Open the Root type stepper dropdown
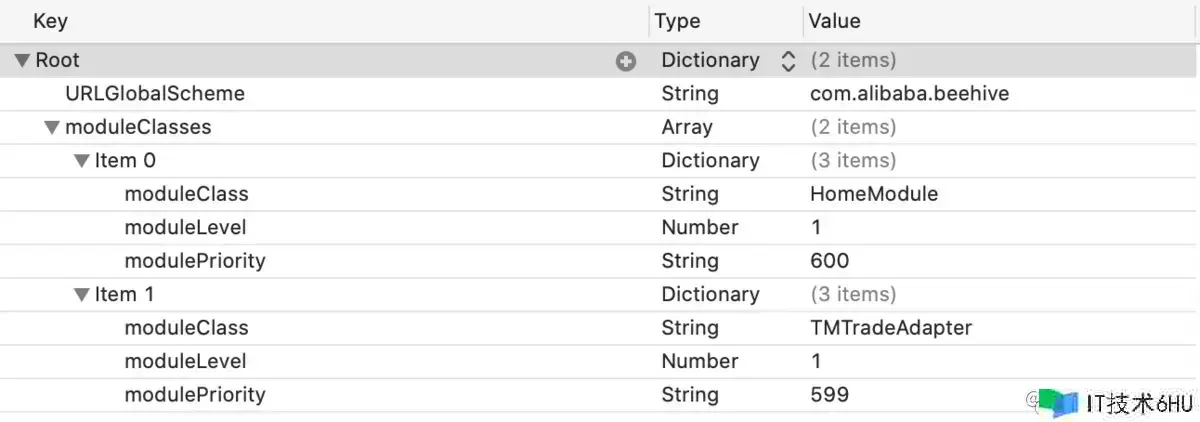Viewport: 1200px width, 422px height. click(x=788, y=61)
